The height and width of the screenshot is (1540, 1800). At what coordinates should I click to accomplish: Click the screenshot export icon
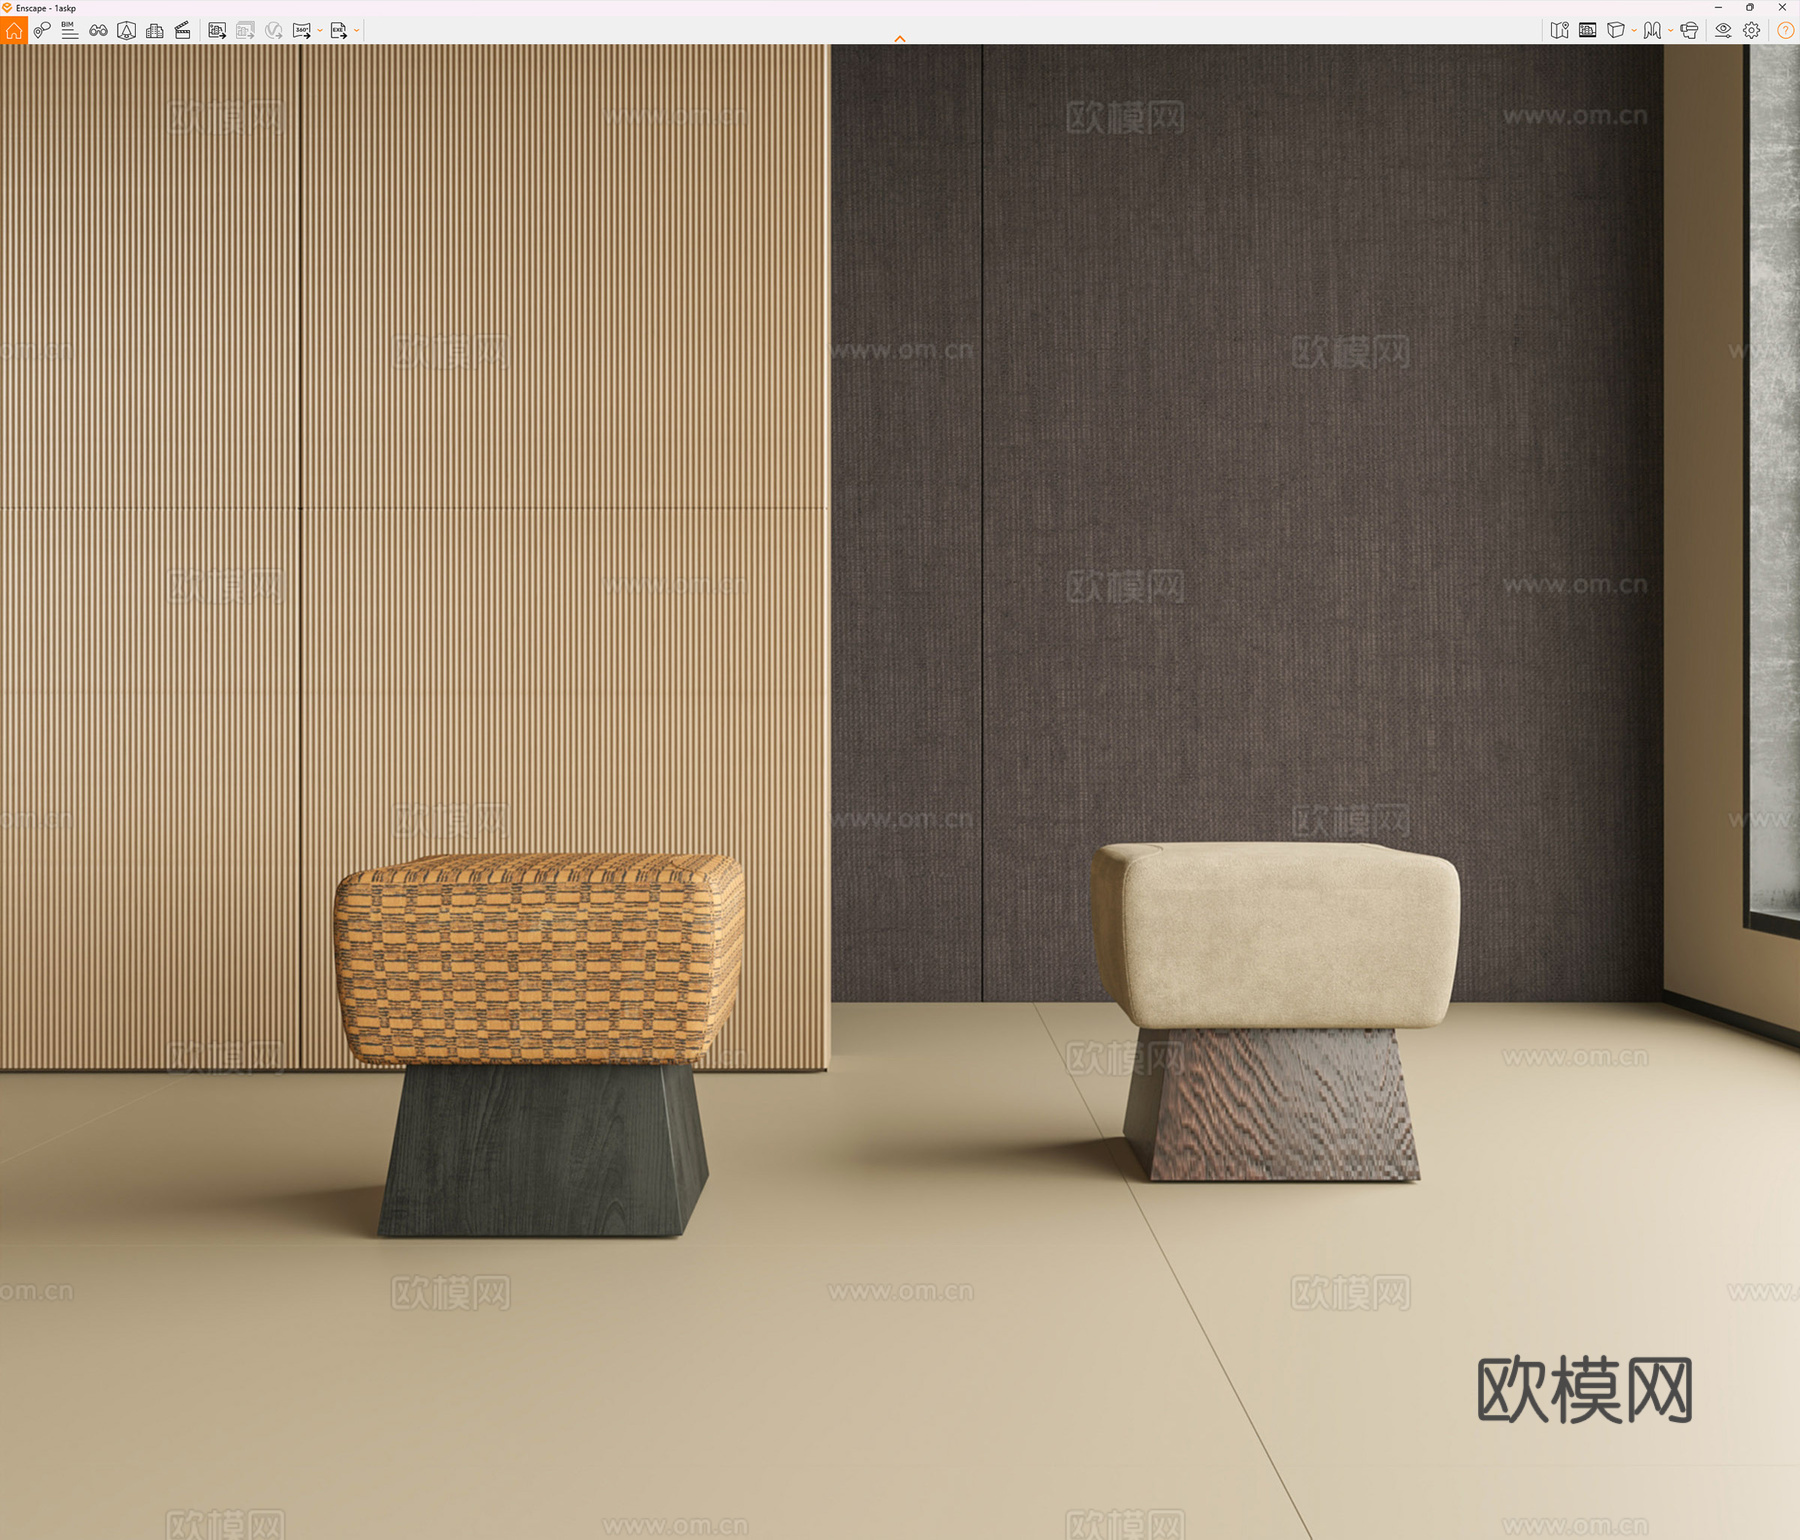coord(217,30)
